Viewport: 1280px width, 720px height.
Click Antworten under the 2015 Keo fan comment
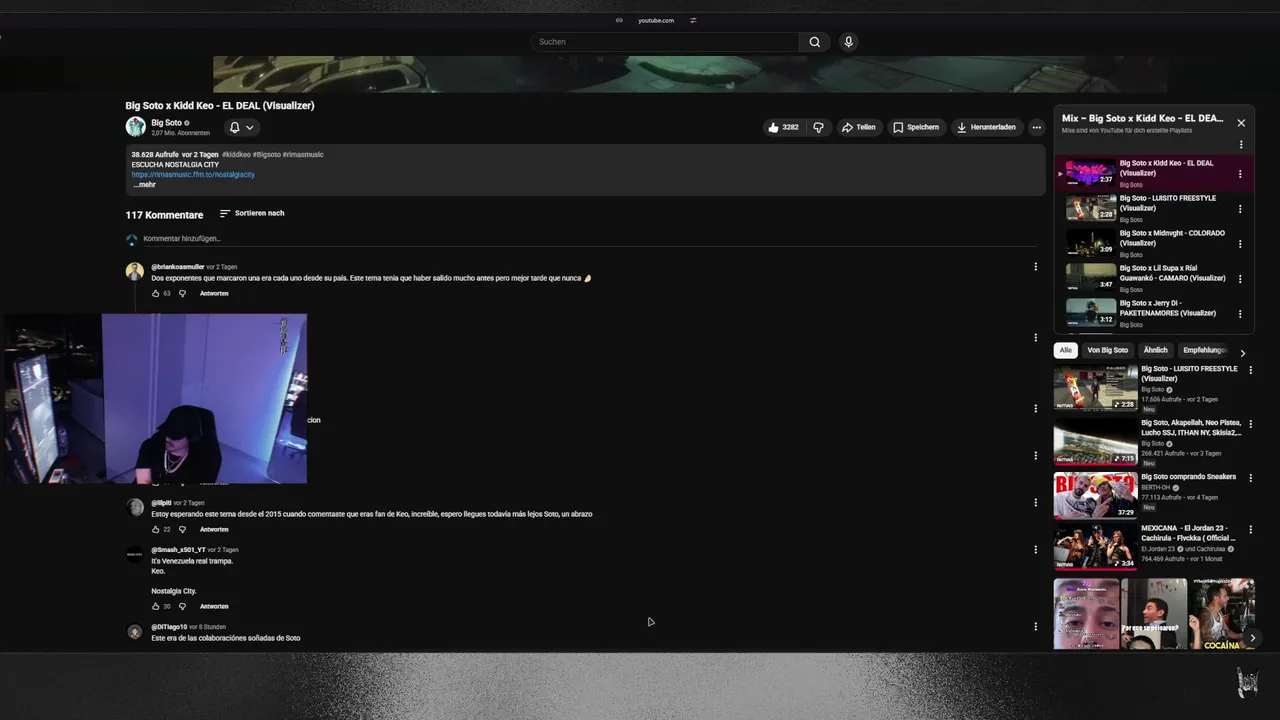pyautogui.click(x=214, y=530)
